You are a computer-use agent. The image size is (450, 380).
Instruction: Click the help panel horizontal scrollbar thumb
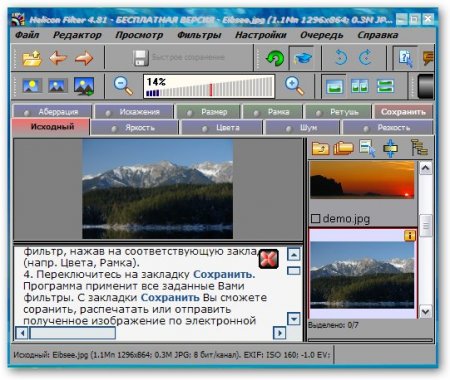click(73, 333)
